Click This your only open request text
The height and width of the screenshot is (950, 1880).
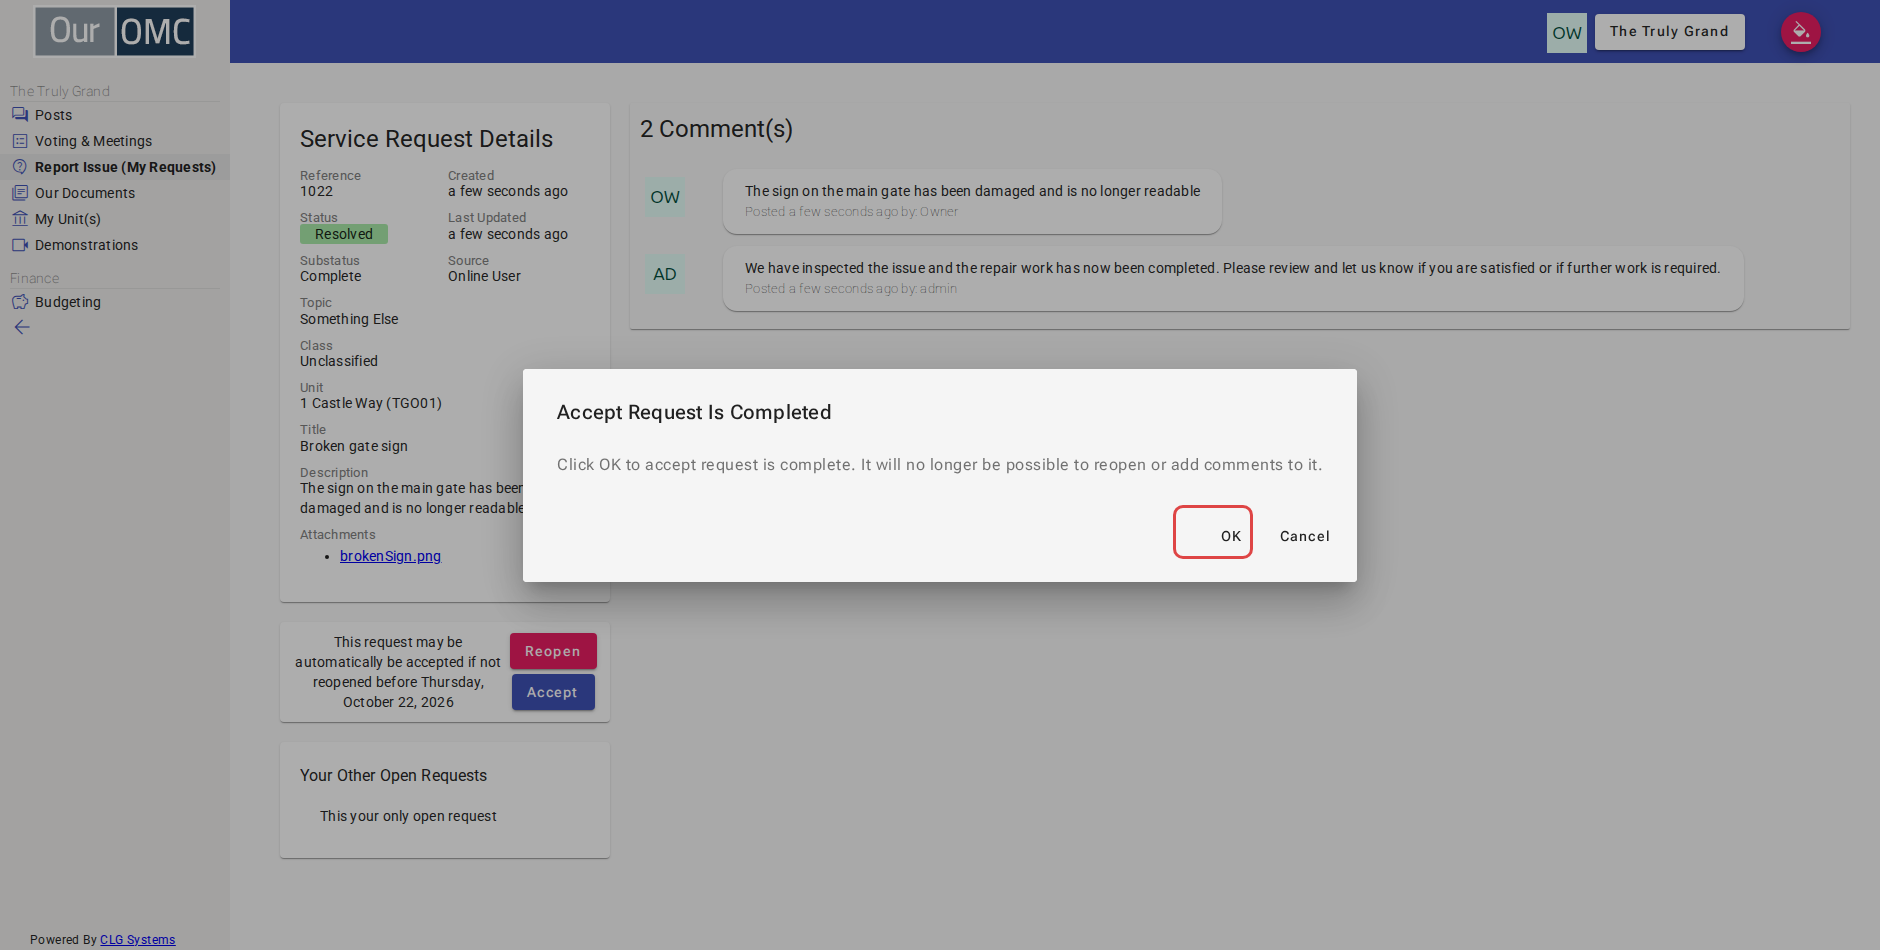click(408, 816)
